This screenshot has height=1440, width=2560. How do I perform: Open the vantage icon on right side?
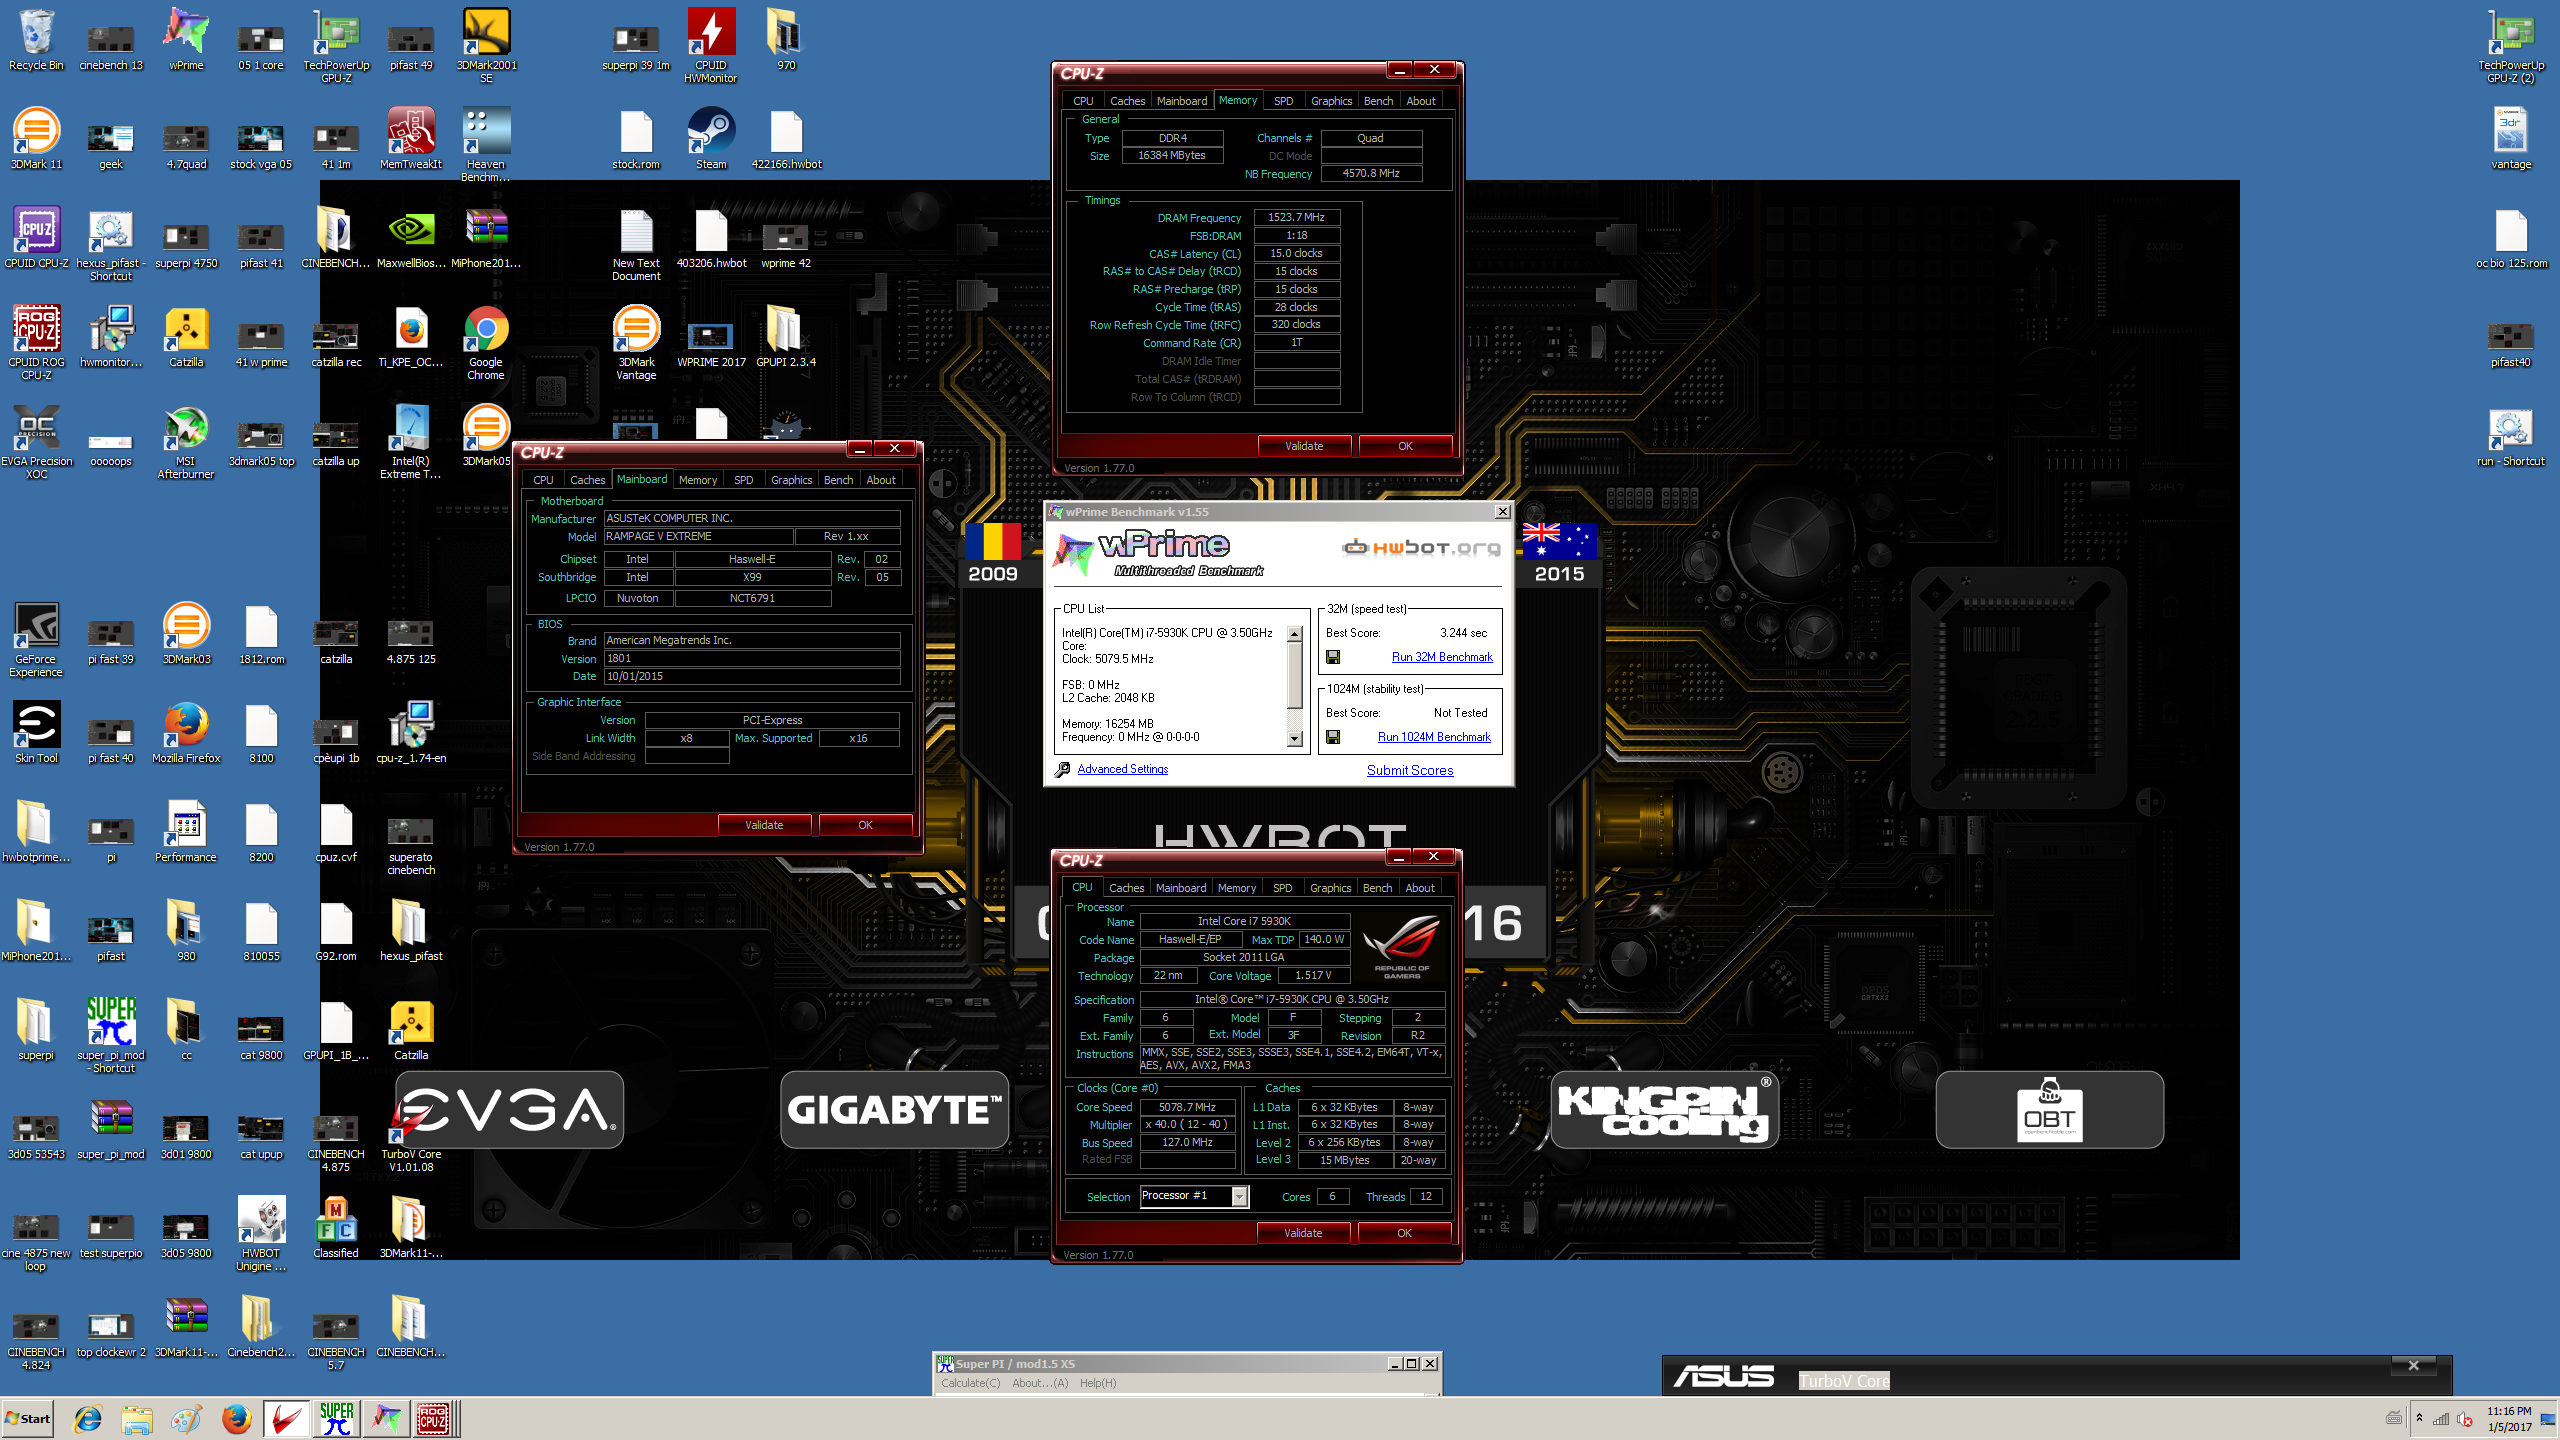coord(2511,139)
